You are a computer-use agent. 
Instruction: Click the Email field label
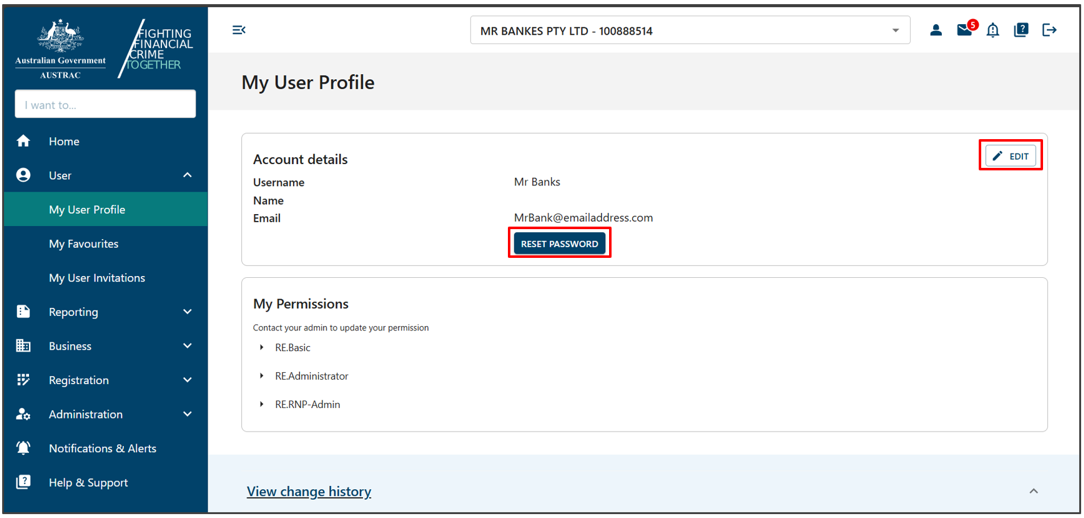click(x=267, y=219)
